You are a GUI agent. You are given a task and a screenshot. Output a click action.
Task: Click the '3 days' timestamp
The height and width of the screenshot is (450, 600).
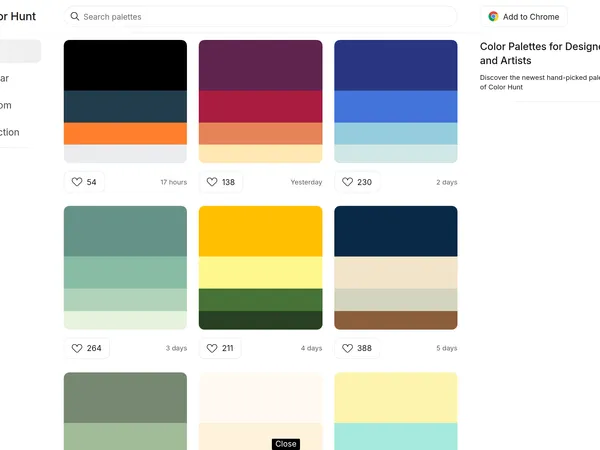click(x=176, y=348)
